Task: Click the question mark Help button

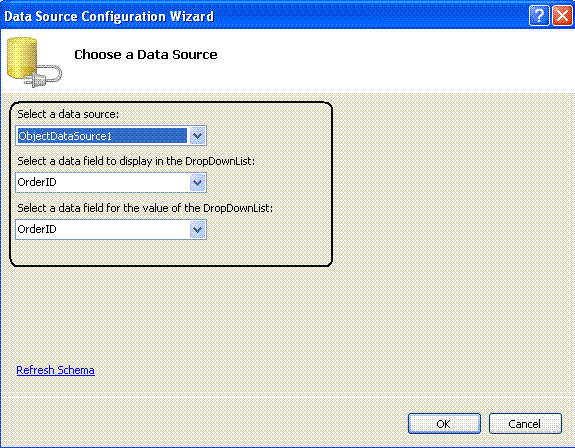Action: (539, 16)
